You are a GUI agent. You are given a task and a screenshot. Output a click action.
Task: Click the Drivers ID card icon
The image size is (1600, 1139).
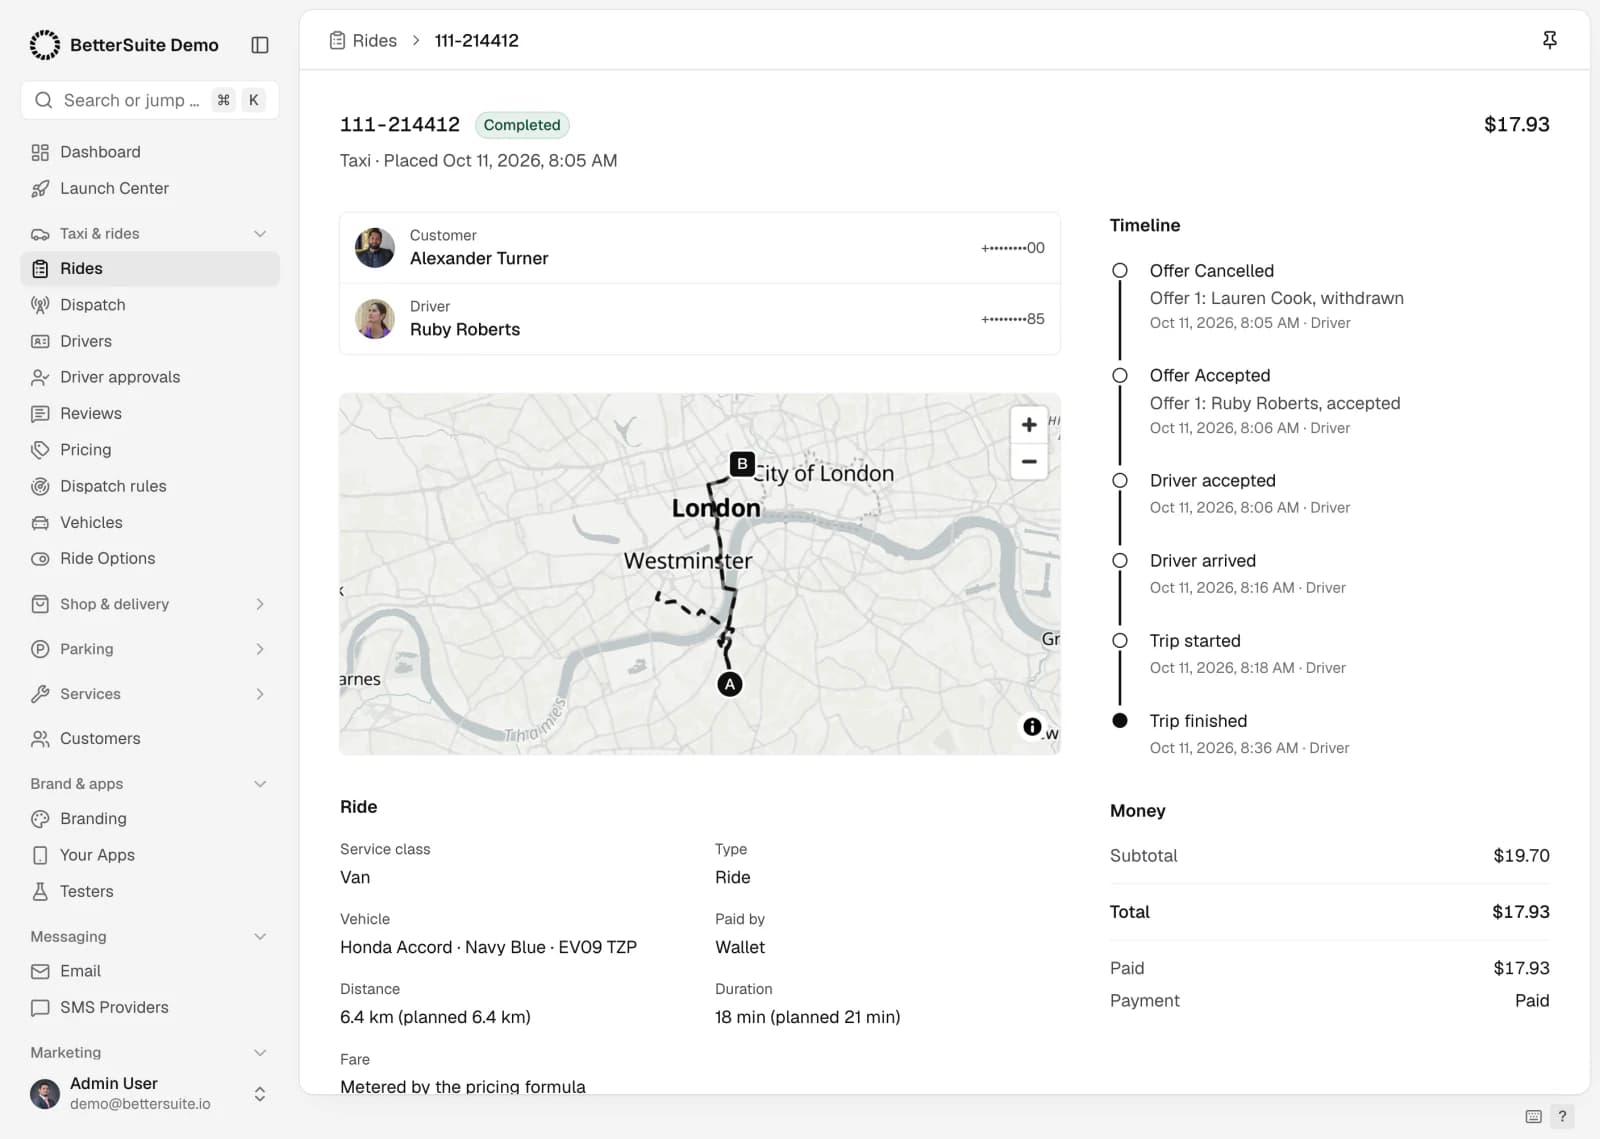(40, 341)
